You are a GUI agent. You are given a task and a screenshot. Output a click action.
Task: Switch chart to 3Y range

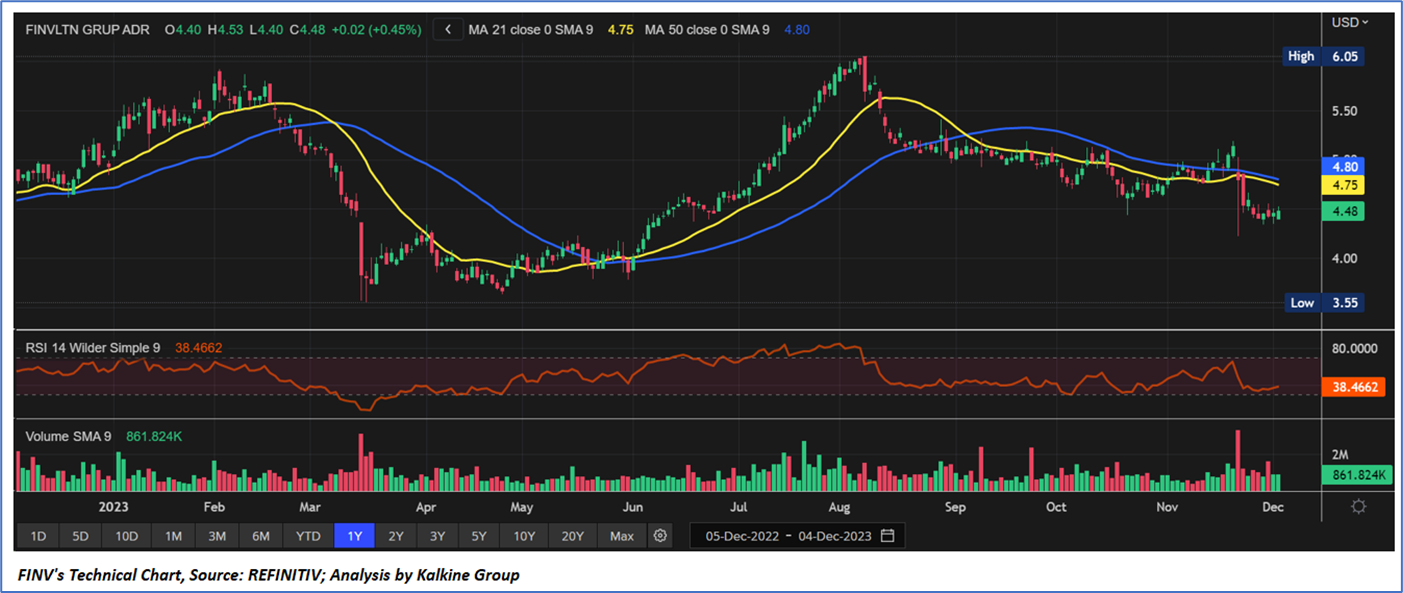[x=437, y=536]
